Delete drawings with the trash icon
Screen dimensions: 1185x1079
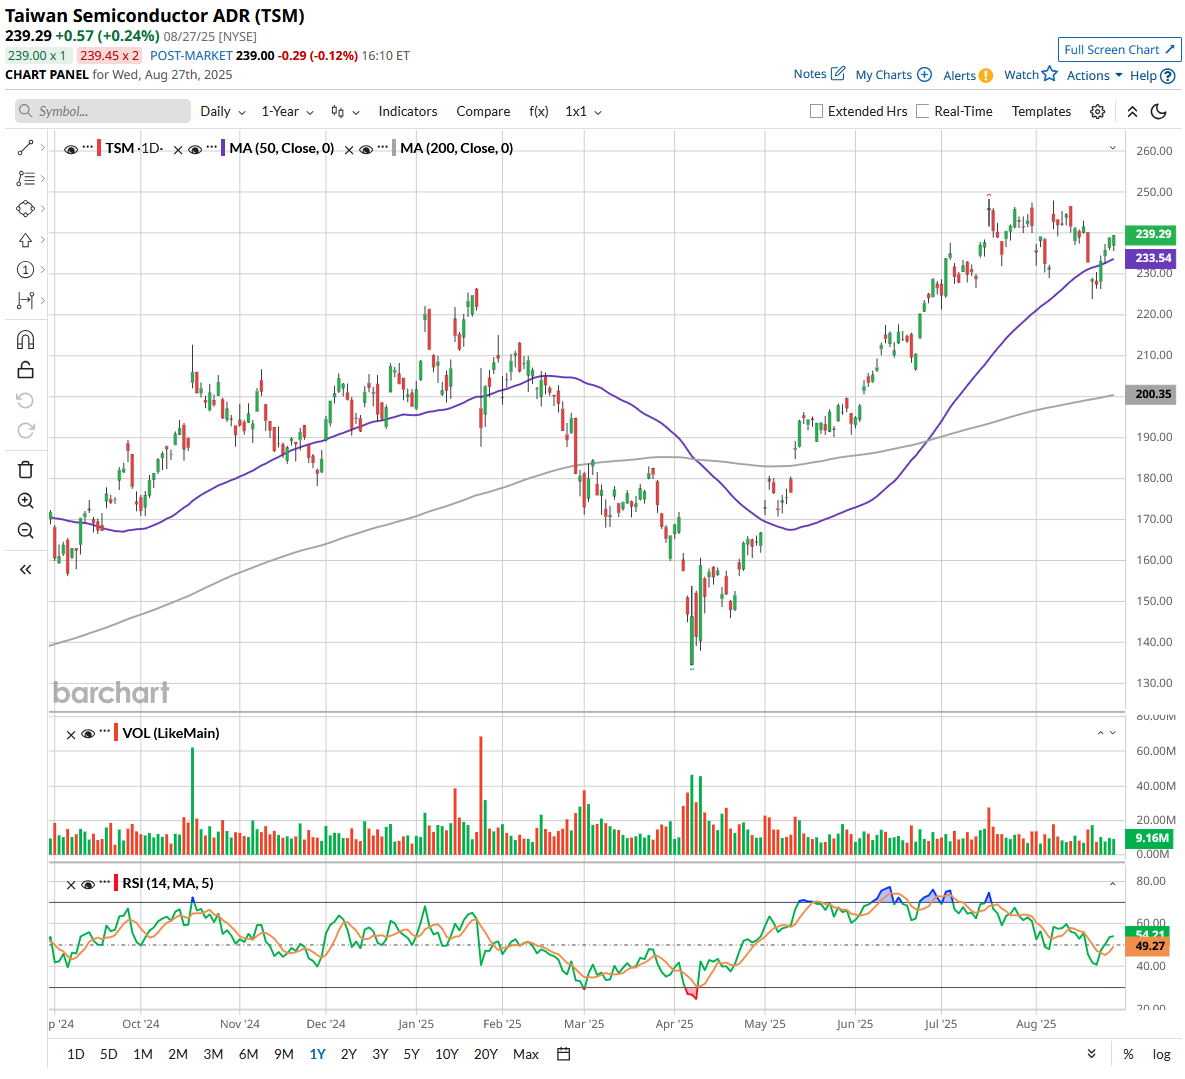tap(26, 470)
